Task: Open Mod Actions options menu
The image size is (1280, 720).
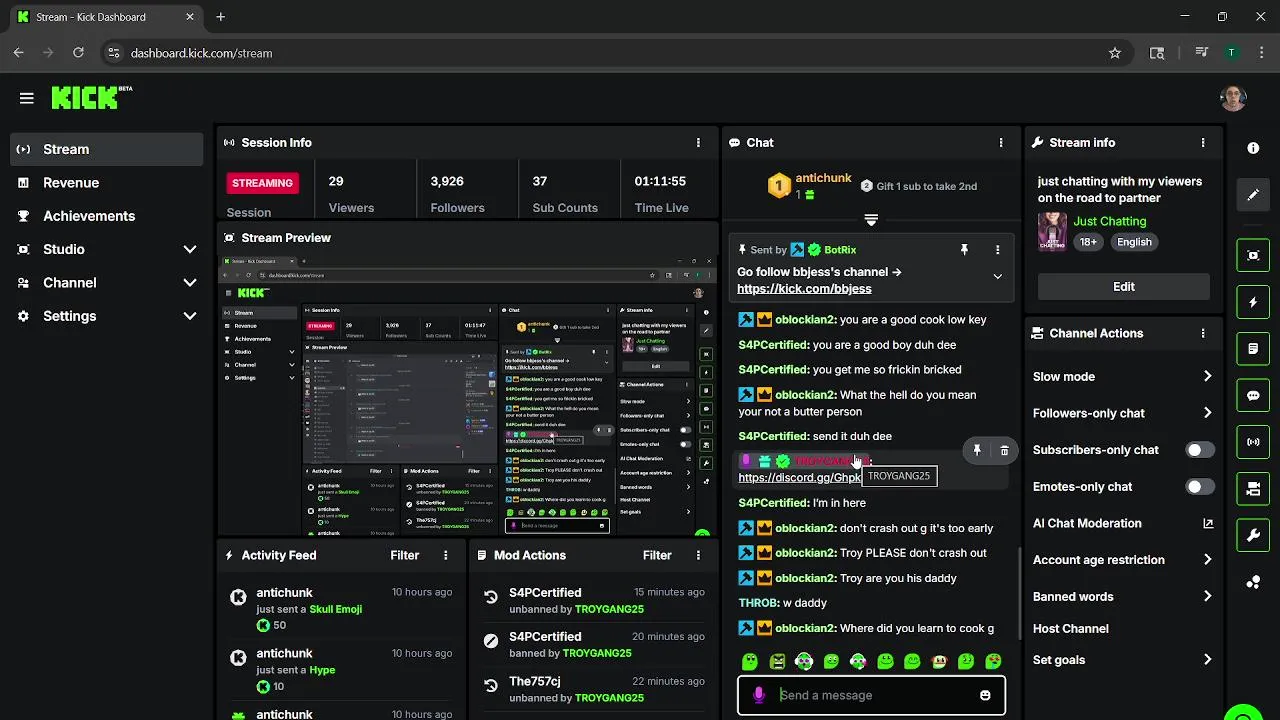Action: tap(698, 556)
